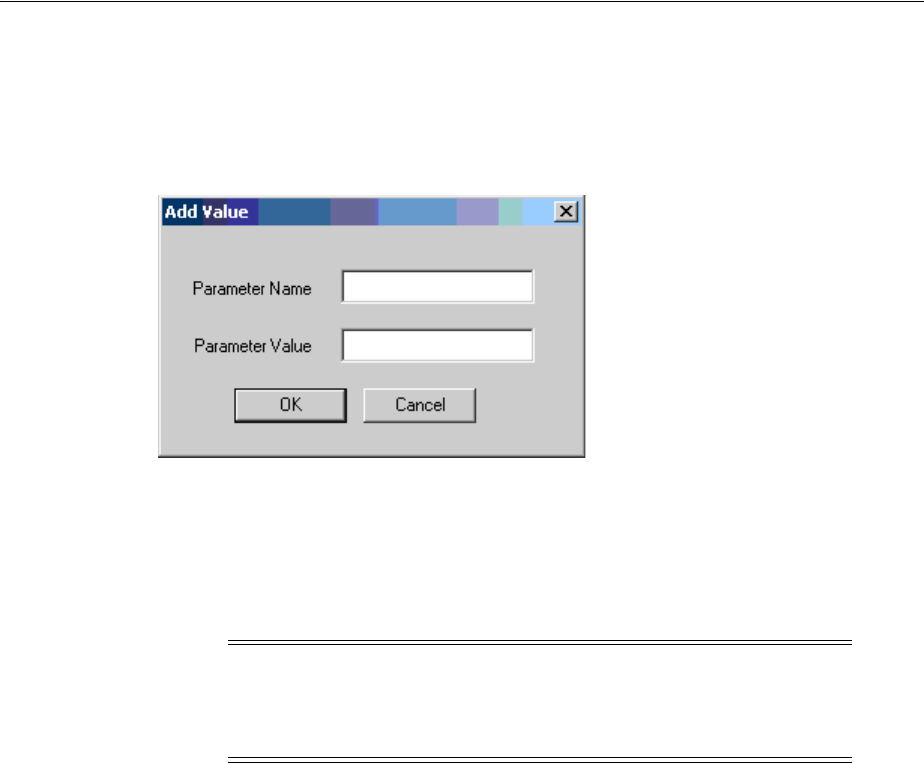This screenshot has width=924, height=763.
Task: Click the muted purple title bar segment
Action: (x=354, y=212)
